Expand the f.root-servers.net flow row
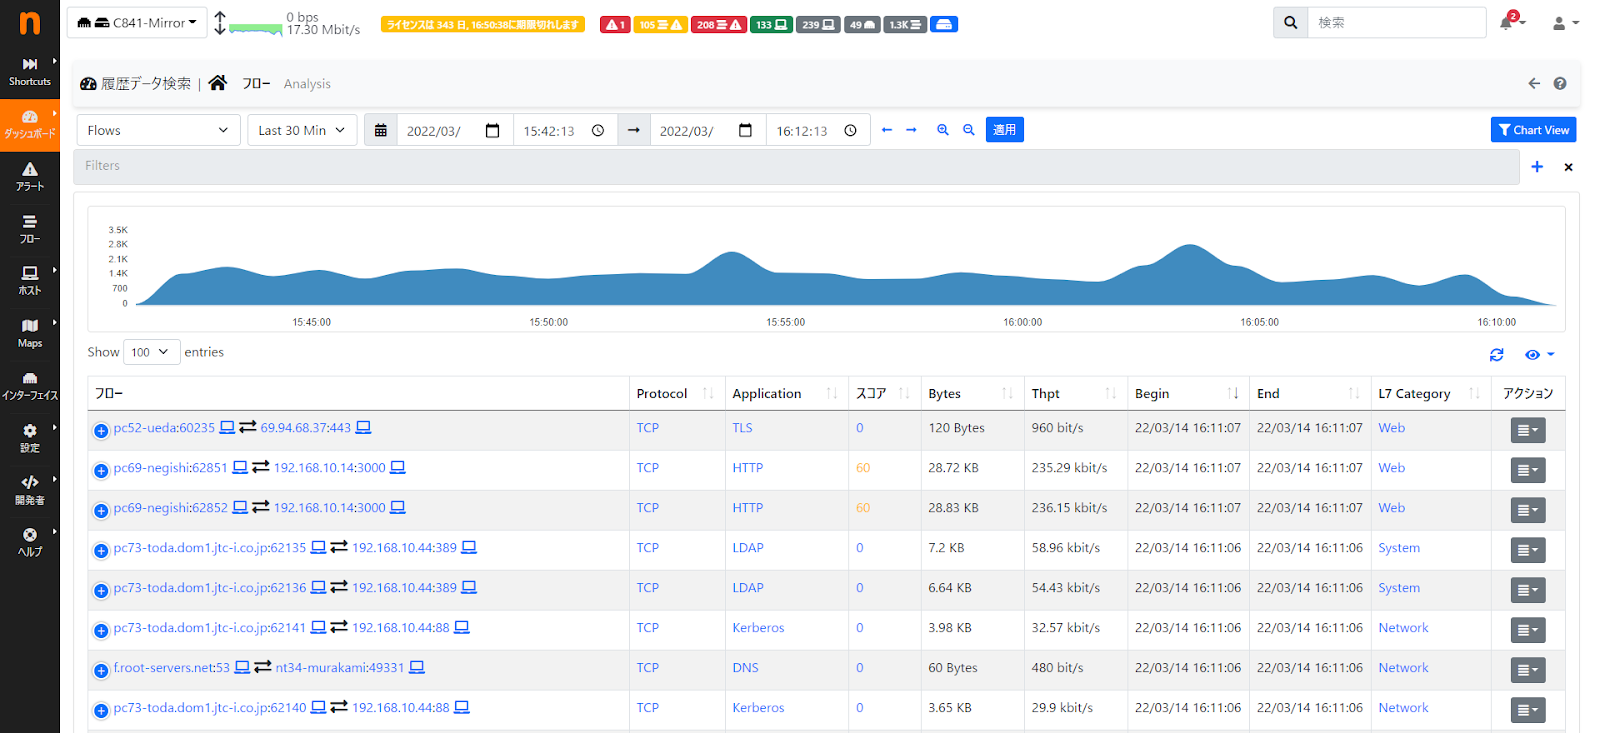Screen dimensions: 1600x733 101,671
